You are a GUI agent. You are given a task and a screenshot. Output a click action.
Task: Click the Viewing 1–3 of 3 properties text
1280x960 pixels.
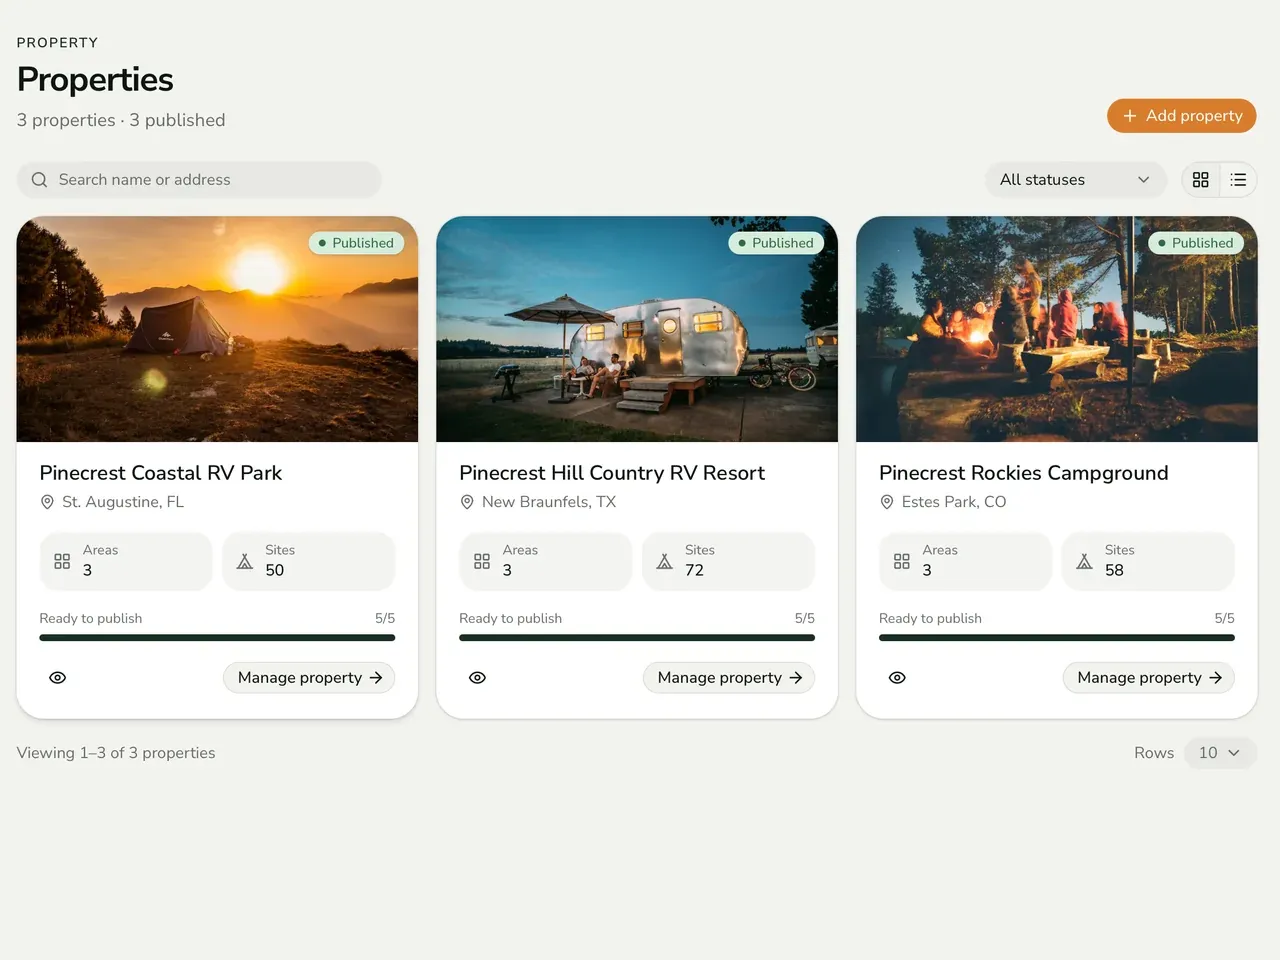click(x=116, y=753)
